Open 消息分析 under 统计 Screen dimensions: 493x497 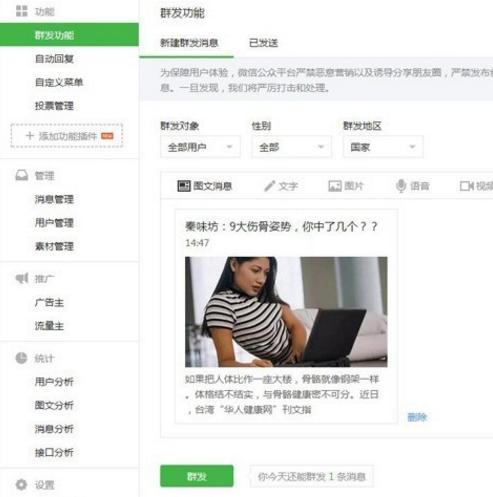click(x=54, y=429)
